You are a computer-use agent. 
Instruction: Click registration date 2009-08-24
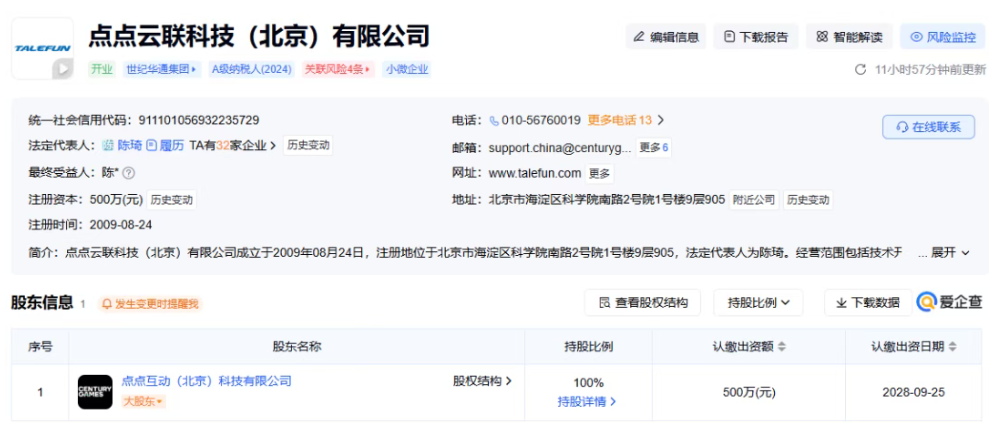pyautogui.click(x=121, y=224)
